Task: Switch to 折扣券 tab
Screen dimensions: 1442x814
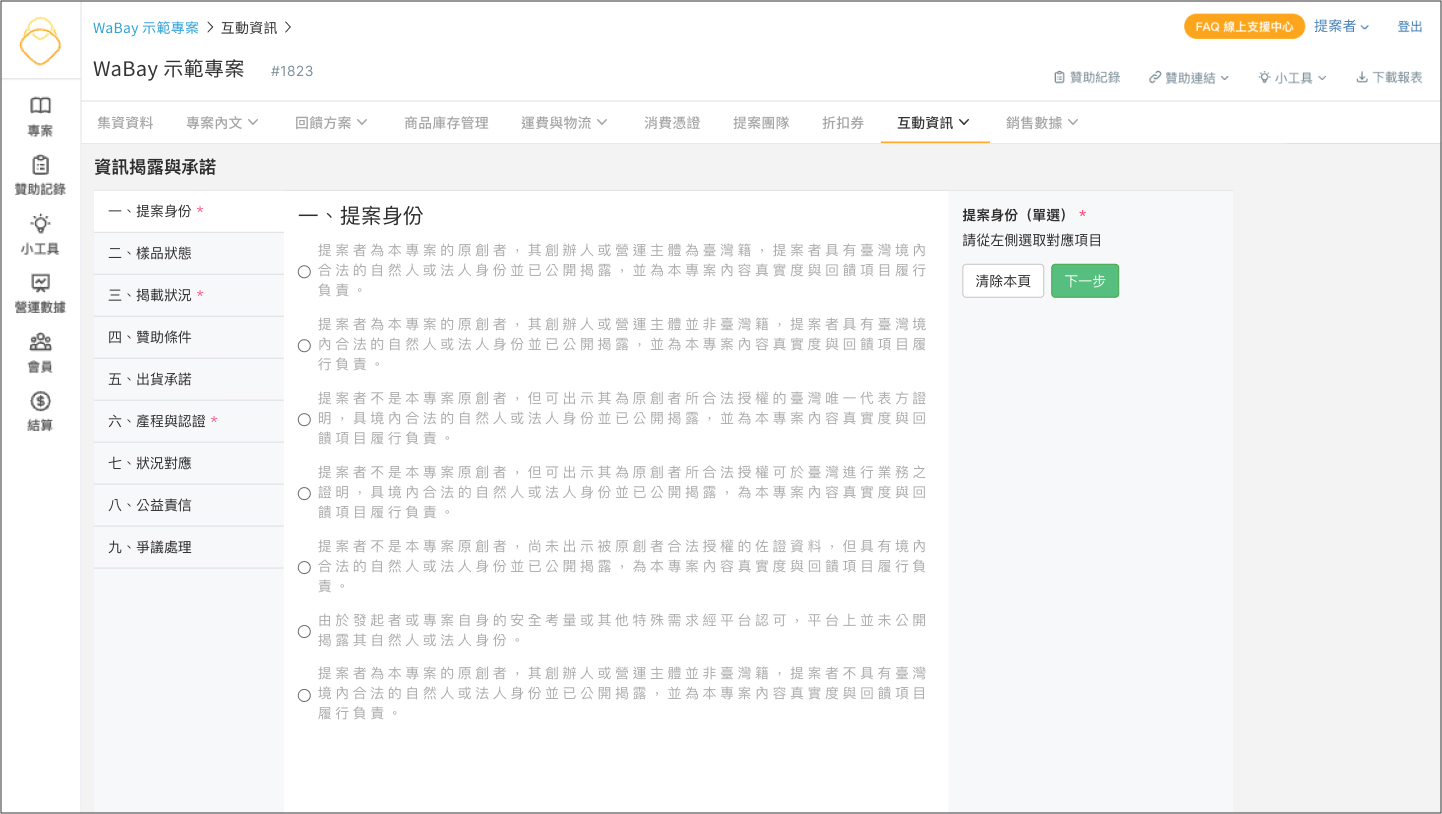Action: coord(843,123)
